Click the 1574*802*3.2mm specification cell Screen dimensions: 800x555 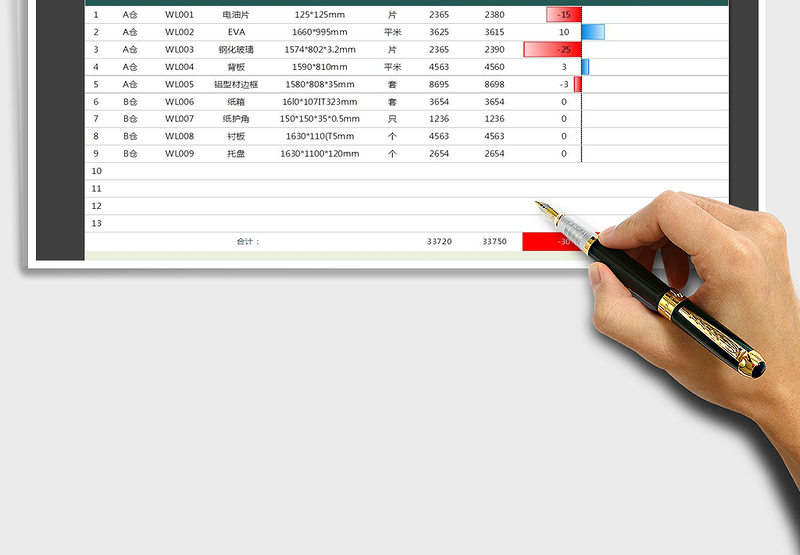pyautogui.click(x=319, y=49)
